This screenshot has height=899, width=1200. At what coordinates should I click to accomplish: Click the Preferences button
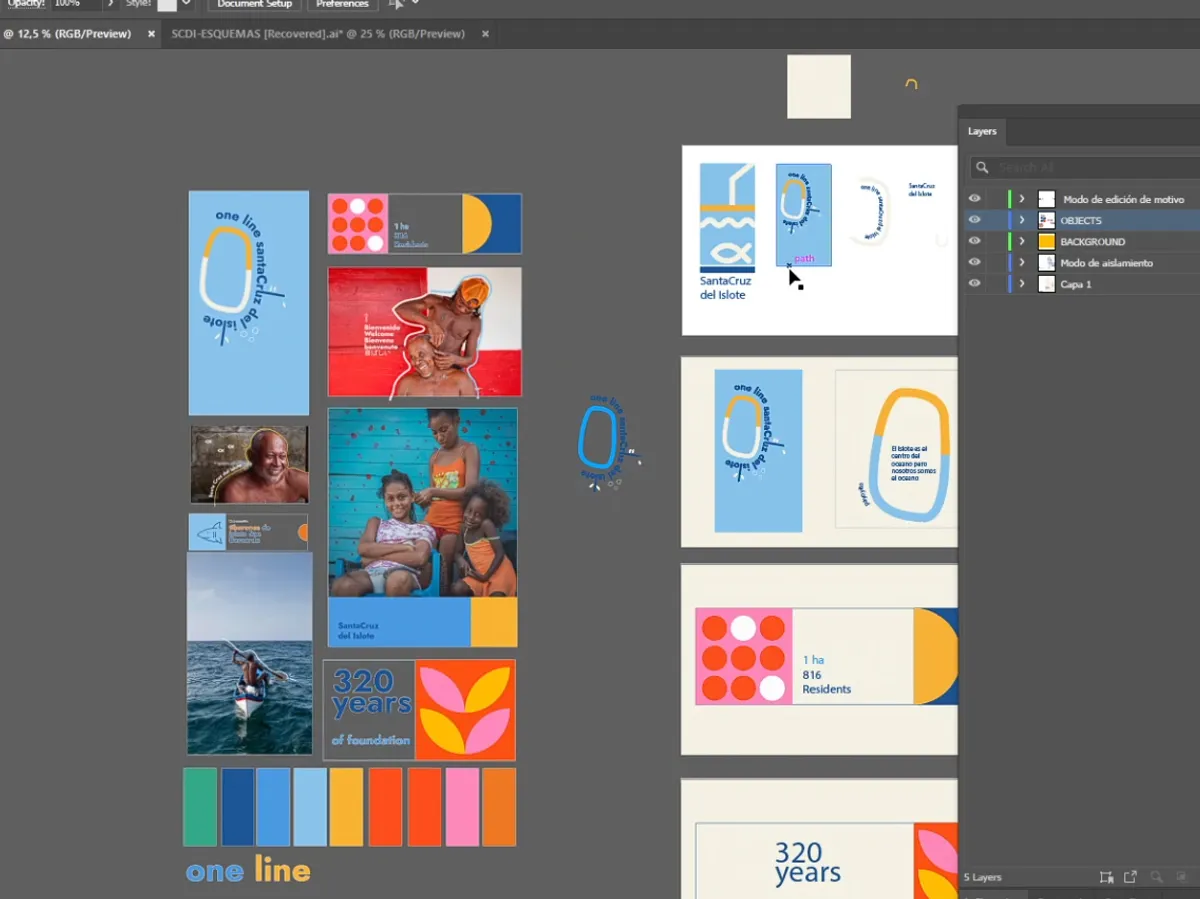pyautogui.click(x=342, y=4)
